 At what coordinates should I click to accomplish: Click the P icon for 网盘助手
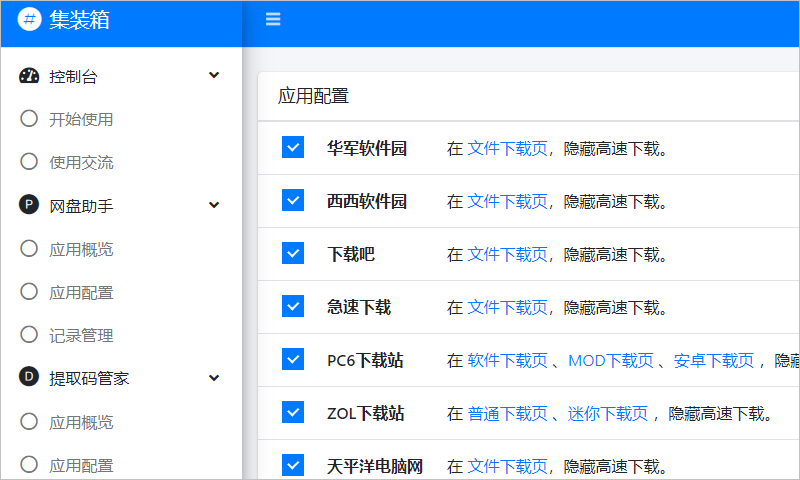[x=29, y=205]
